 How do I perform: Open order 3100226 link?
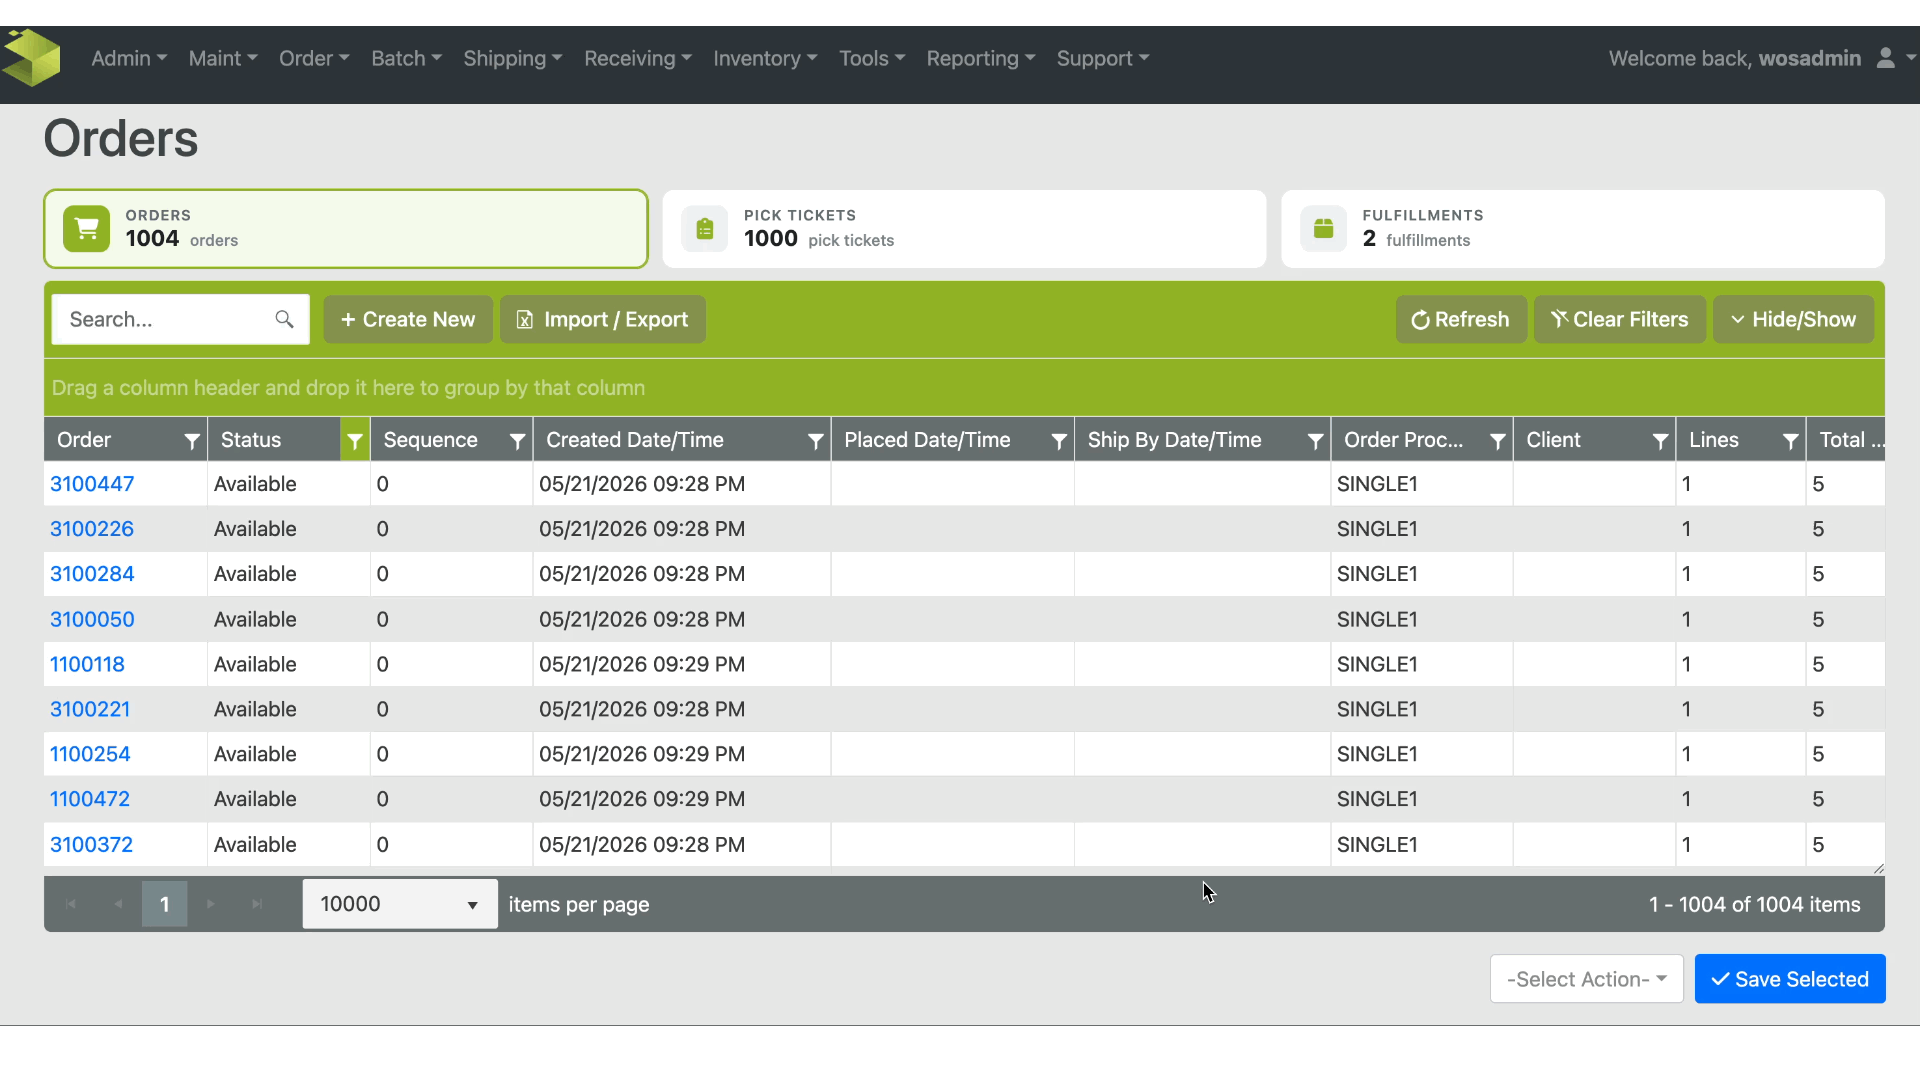click(92, 529)
